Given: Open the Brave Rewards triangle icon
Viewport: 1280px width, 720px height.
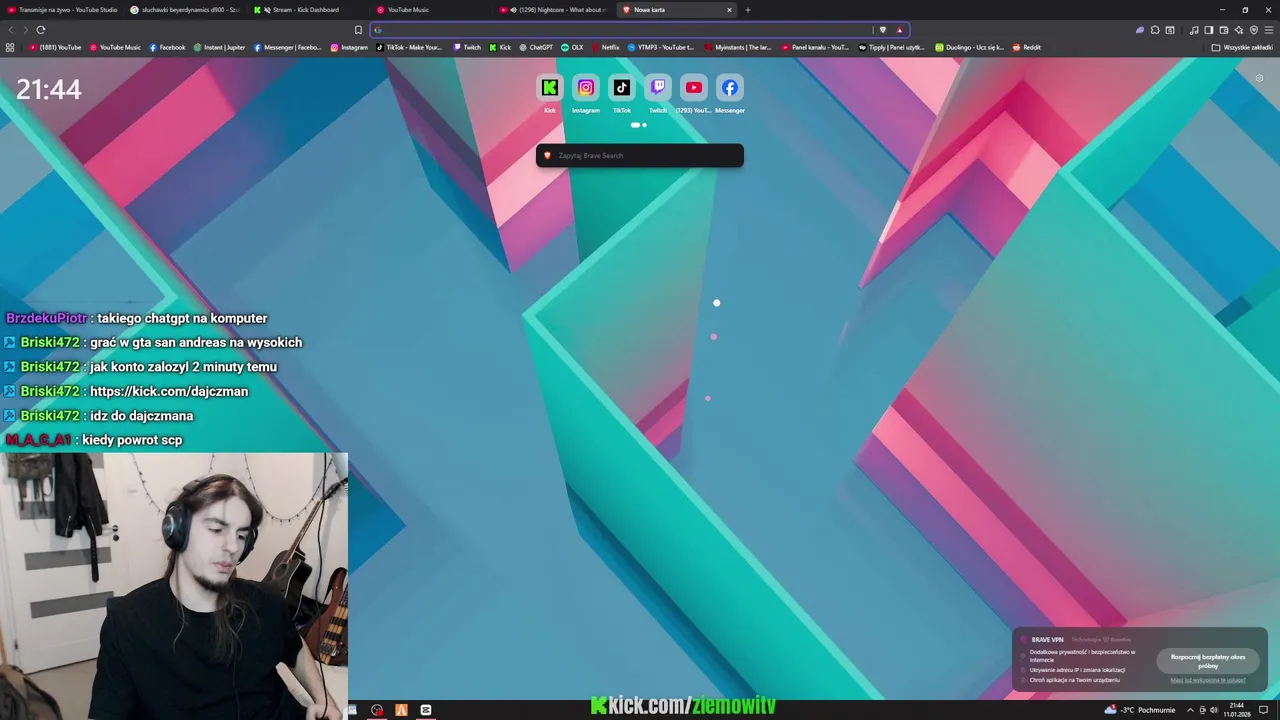Looking at the screenshot, I should point(899,30).
